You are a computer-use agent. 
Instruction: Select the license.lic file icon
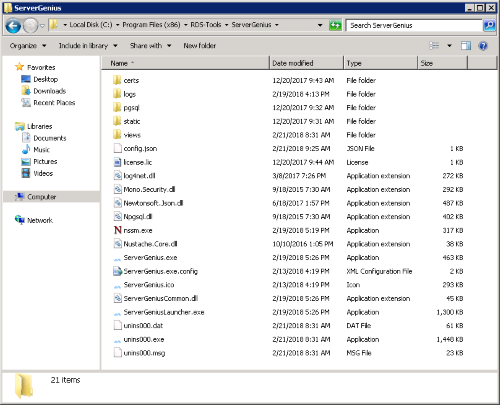tap(117, 162)
